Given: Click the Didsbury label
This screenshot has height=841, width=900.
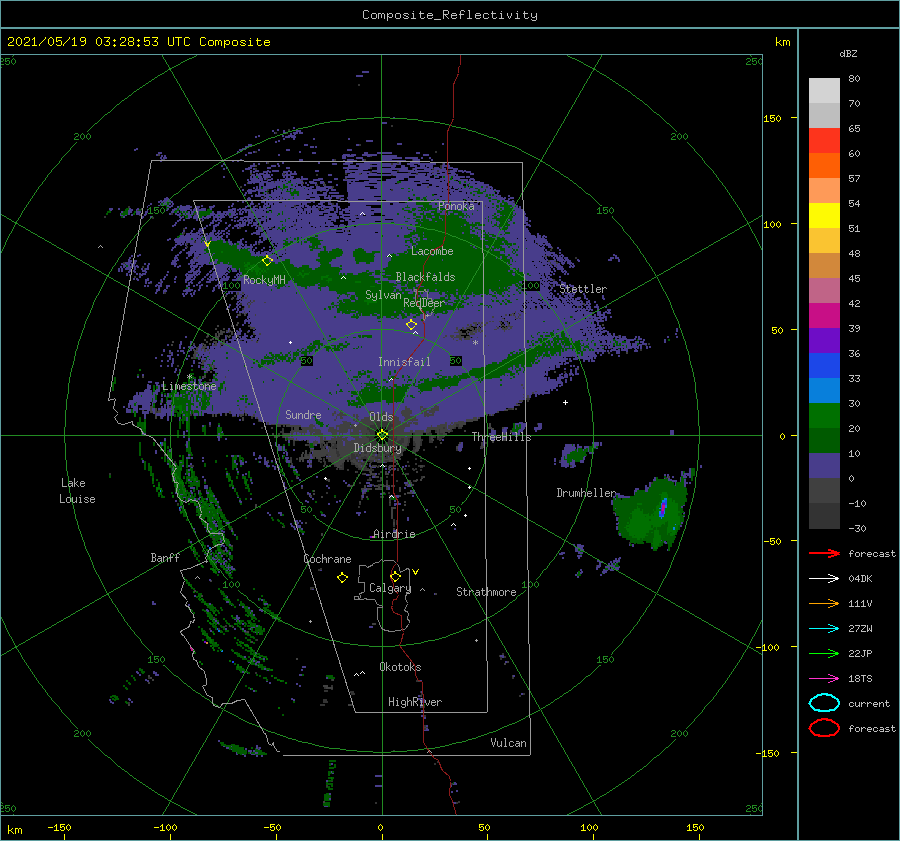Looking at the screenshot, I should [378, 448].
